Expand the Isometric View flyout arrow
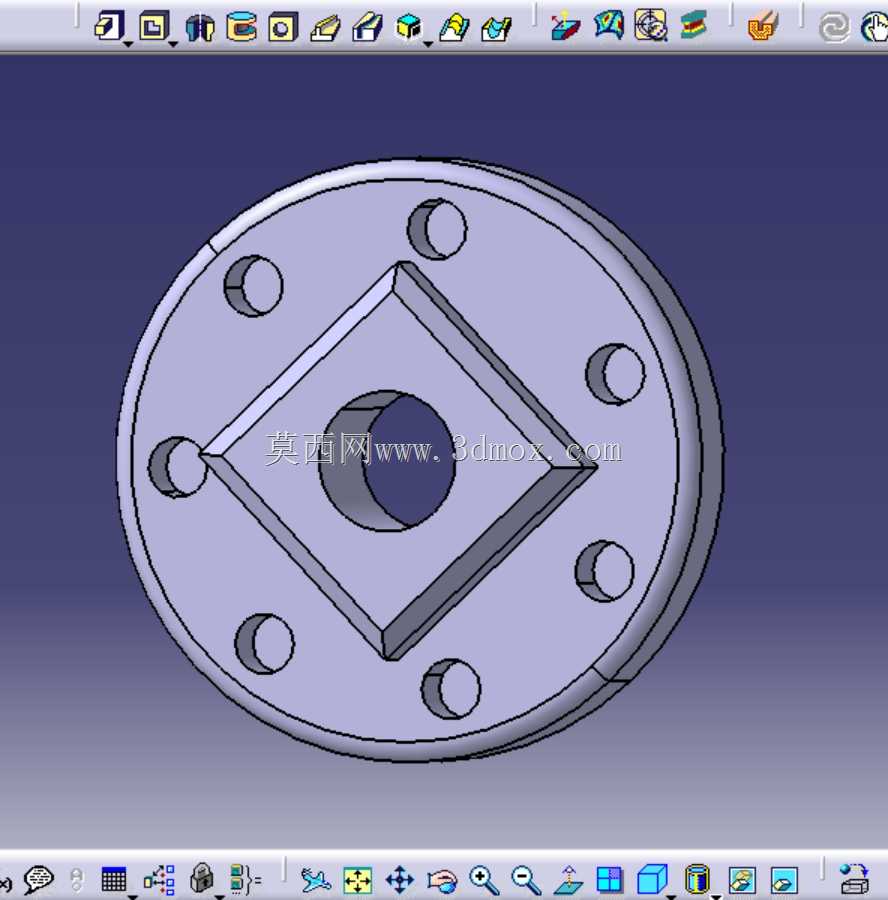The height and width of the screenshot is (900, 888). pos(670,897)
